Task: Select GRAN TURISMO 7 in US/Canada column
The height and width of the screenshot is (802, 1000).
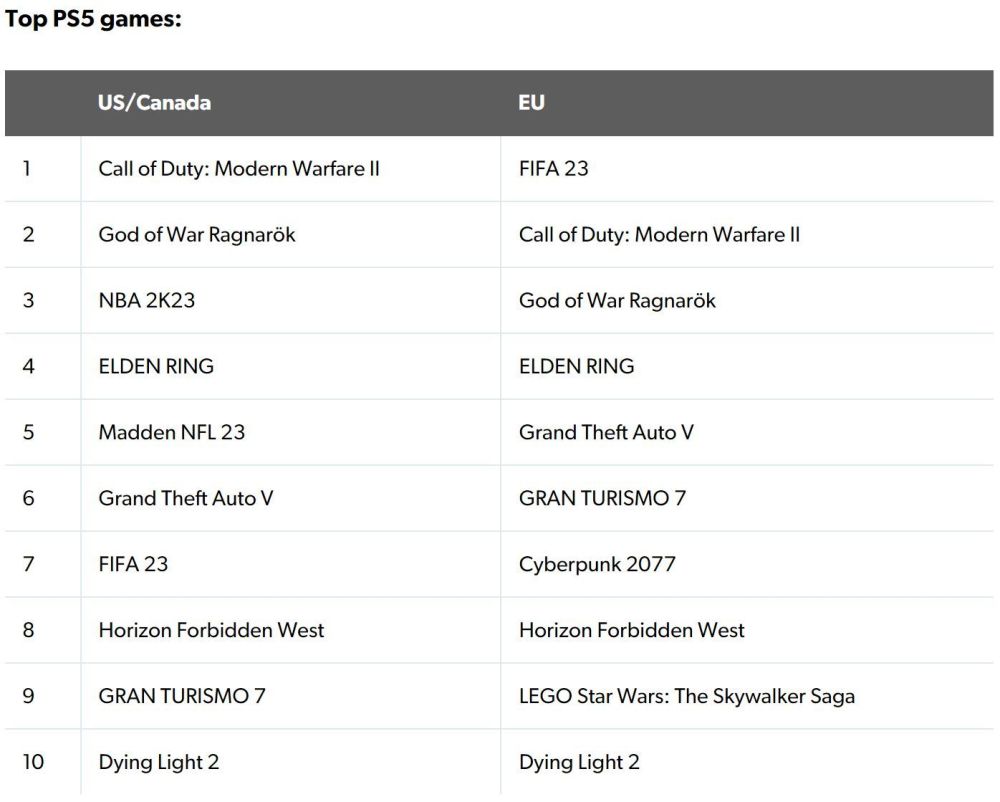Action: [182, 696]
